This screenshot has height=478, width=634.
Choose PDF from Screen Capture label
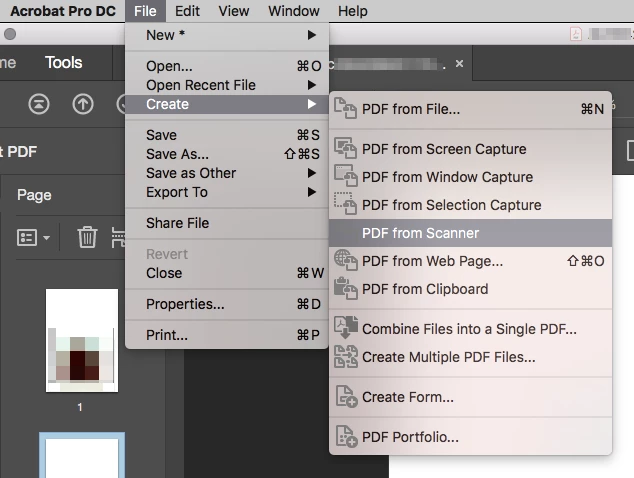pyautogui.click(x=444, y=149)
